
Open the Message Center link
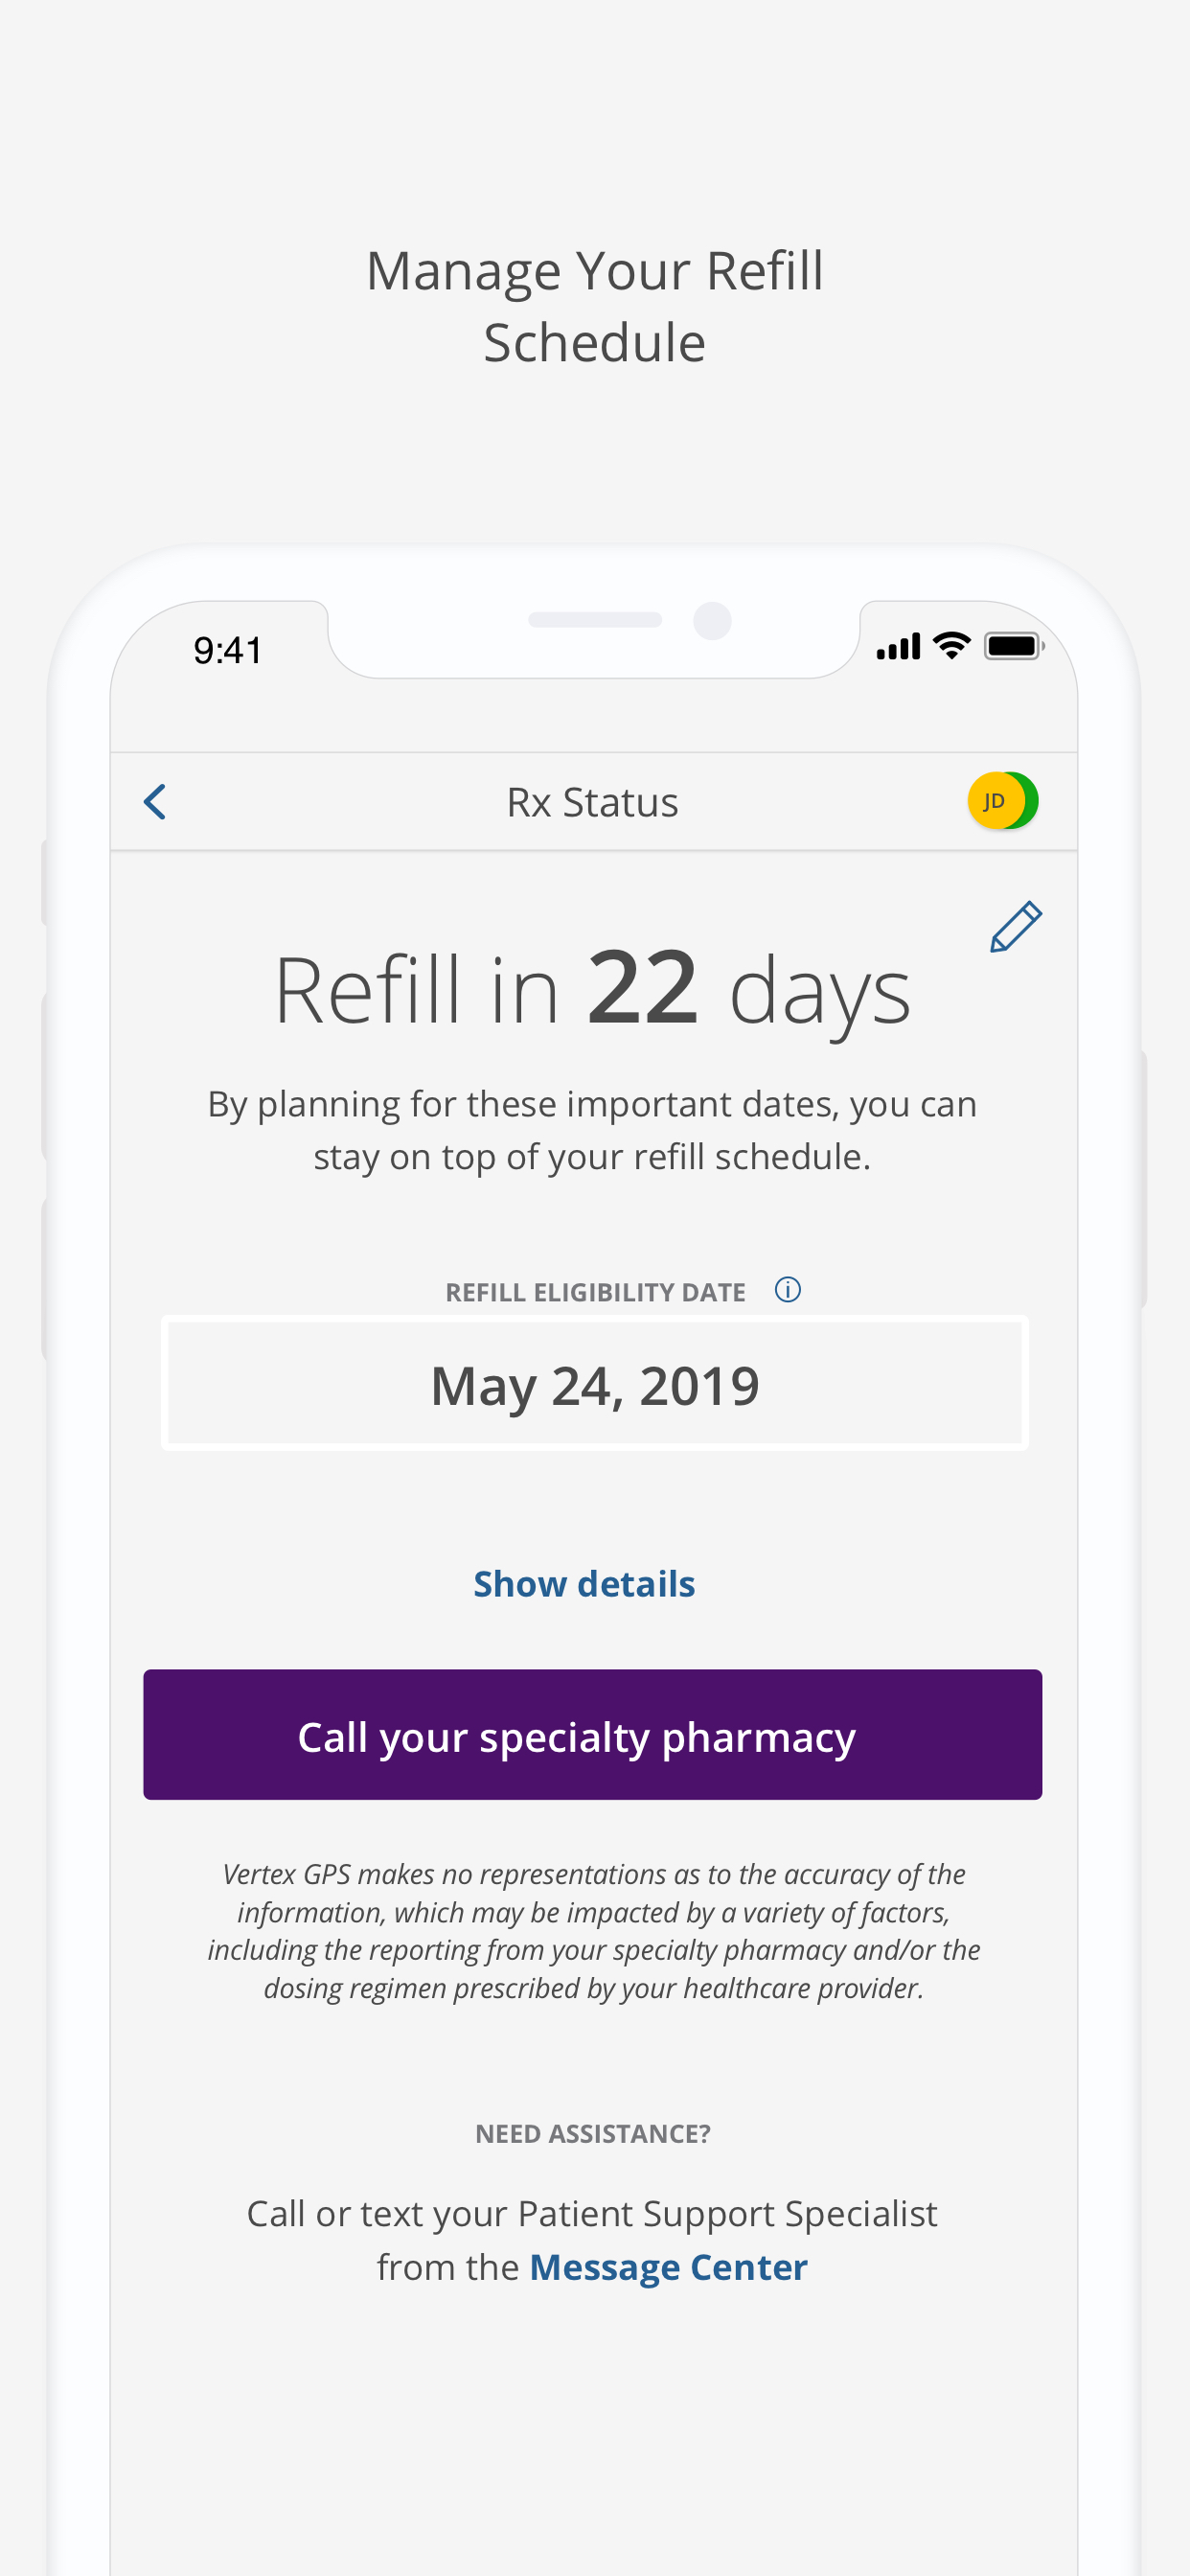coord(668,2267)
